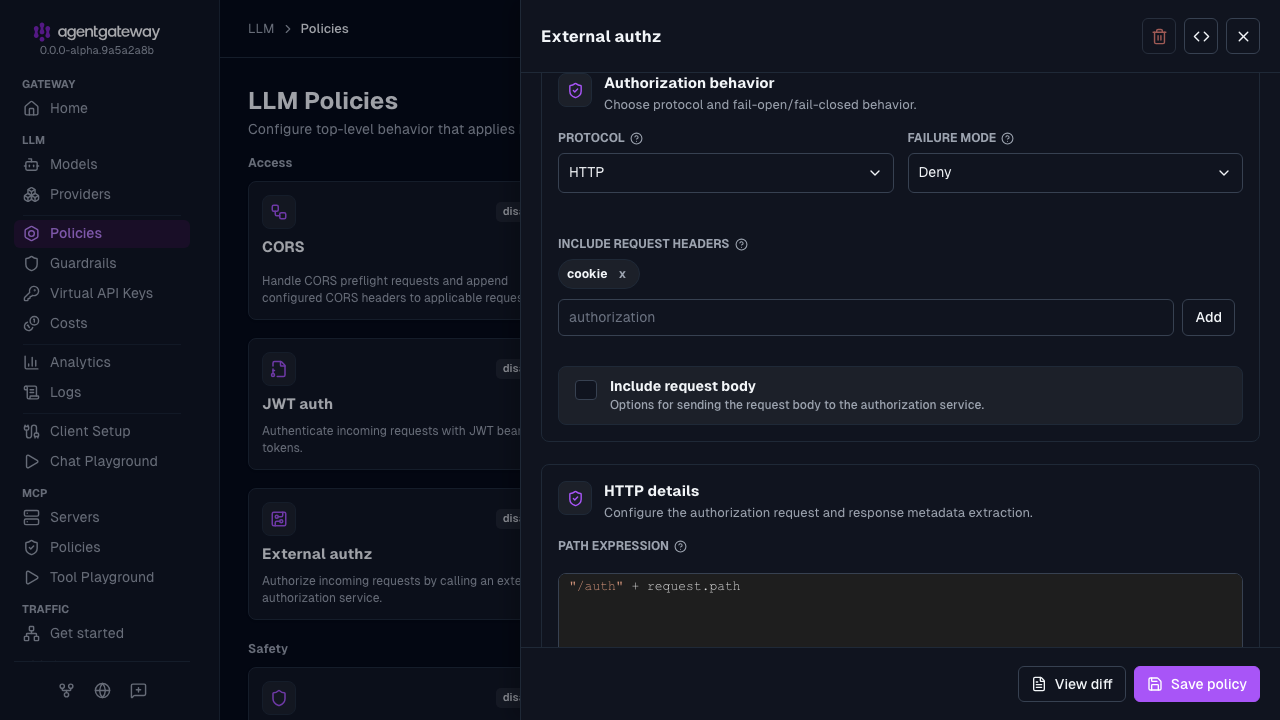Delete the External authz policy via trash icon
Screen dimensions: 1280x720
(x=1159, y=36)
